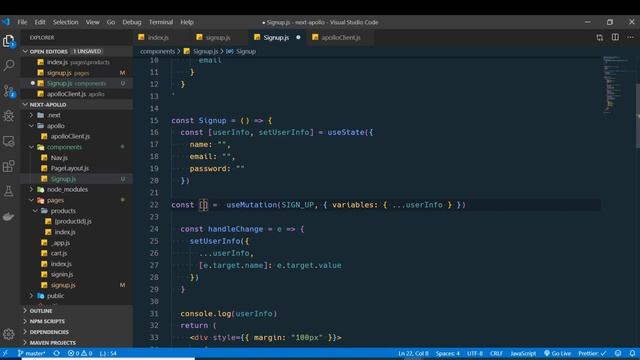Open the View menu
This screenshot has height=360, width=640.
pos(93,22)
